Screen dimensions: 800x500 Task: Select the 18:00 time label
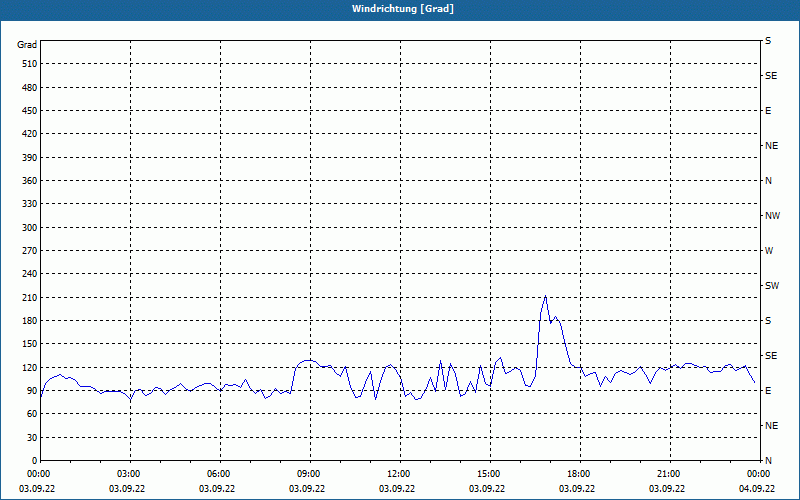(580, 474)
